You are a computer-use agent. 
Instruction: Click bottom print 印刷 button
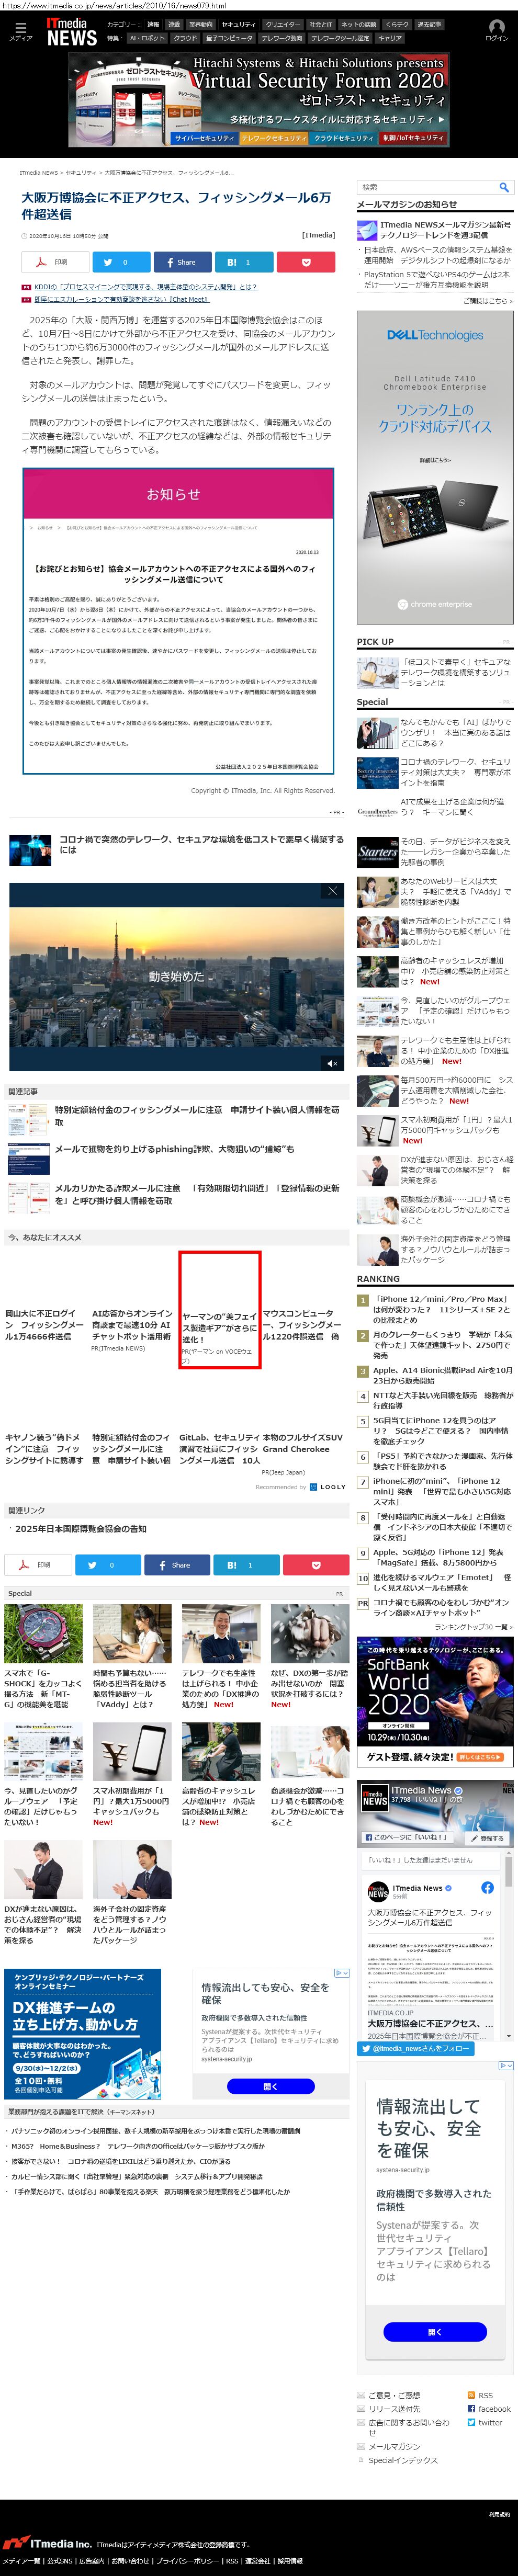(38, 1565)
